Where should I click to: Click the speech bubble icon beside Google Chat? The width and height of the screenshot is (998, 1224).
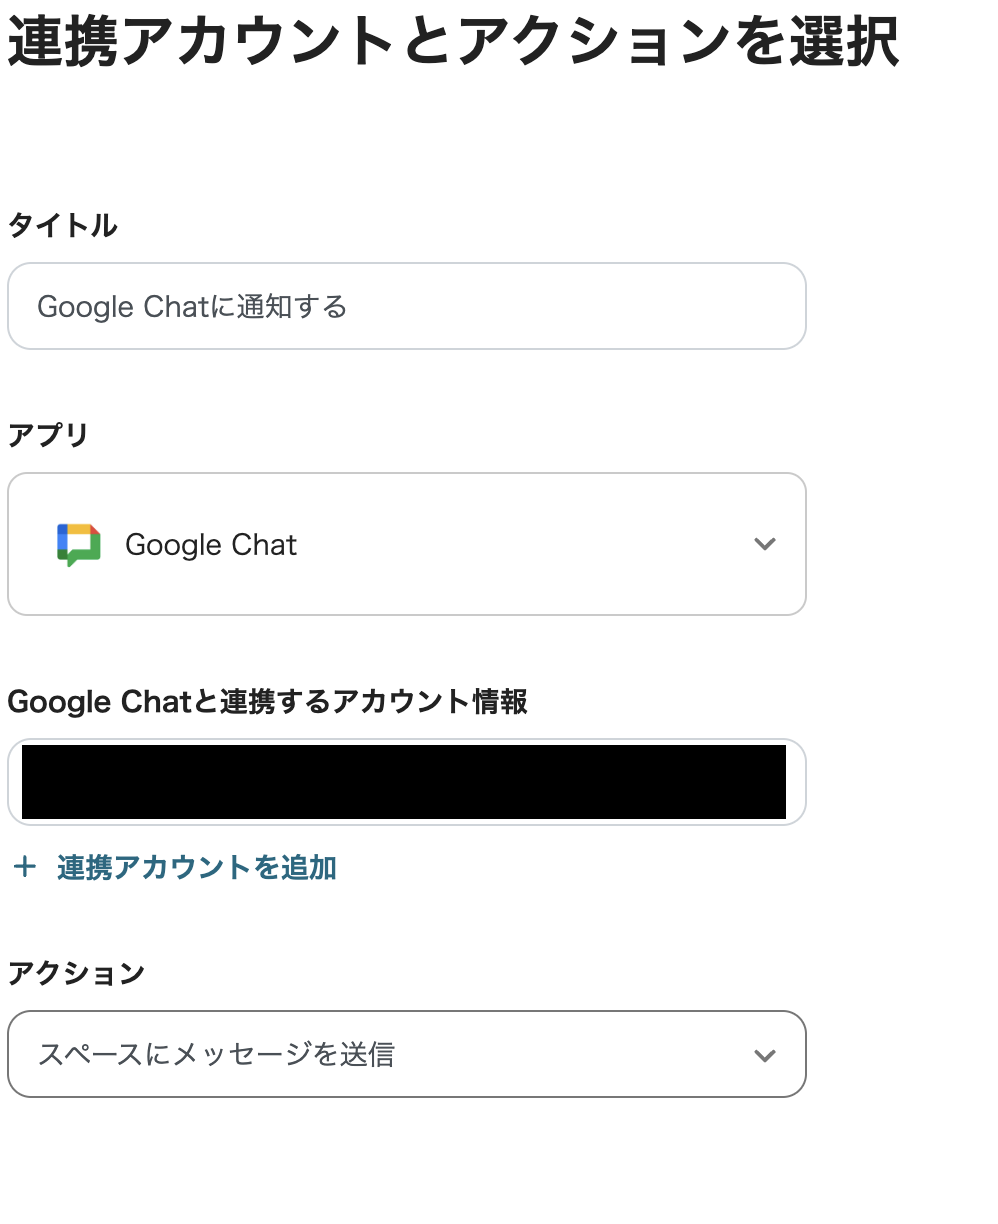click(x=79, y=544)
